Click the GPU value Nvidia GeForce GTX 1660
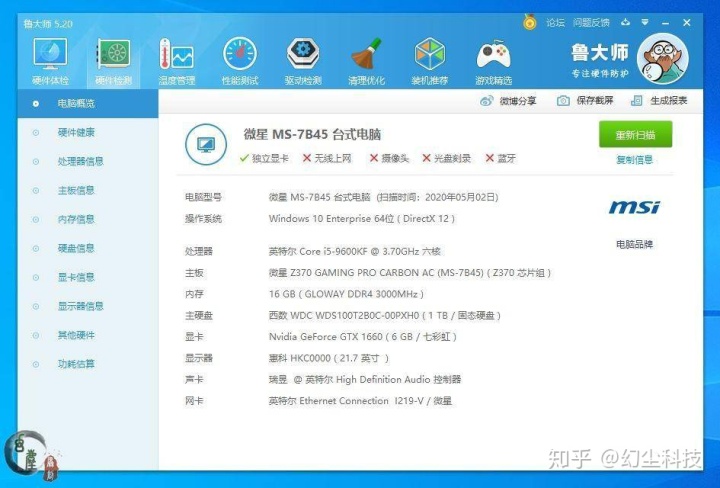Screen dimensions: 720x488 (x=363, y=337)
